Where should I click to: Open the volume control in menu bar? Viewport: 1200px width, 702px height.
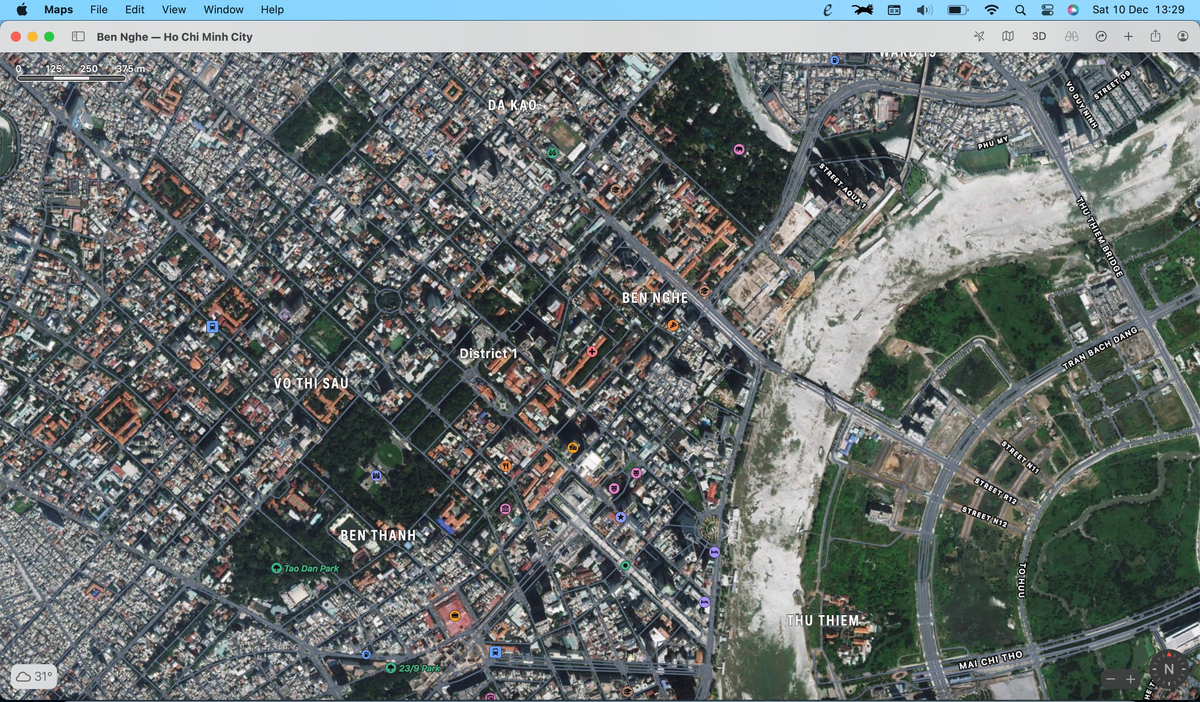(924, 9)
